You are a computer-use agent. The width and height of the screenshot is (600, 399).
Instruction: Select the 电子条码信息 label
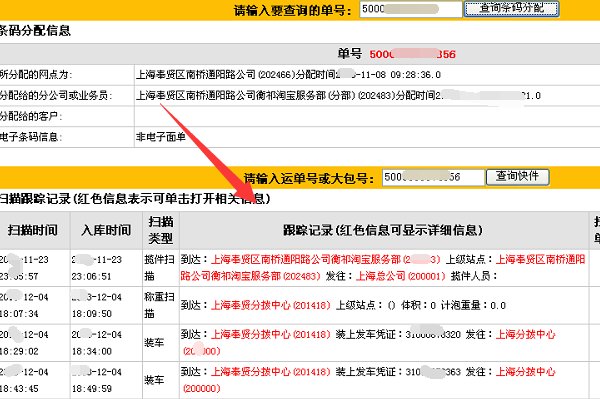[x=31, y=137]
